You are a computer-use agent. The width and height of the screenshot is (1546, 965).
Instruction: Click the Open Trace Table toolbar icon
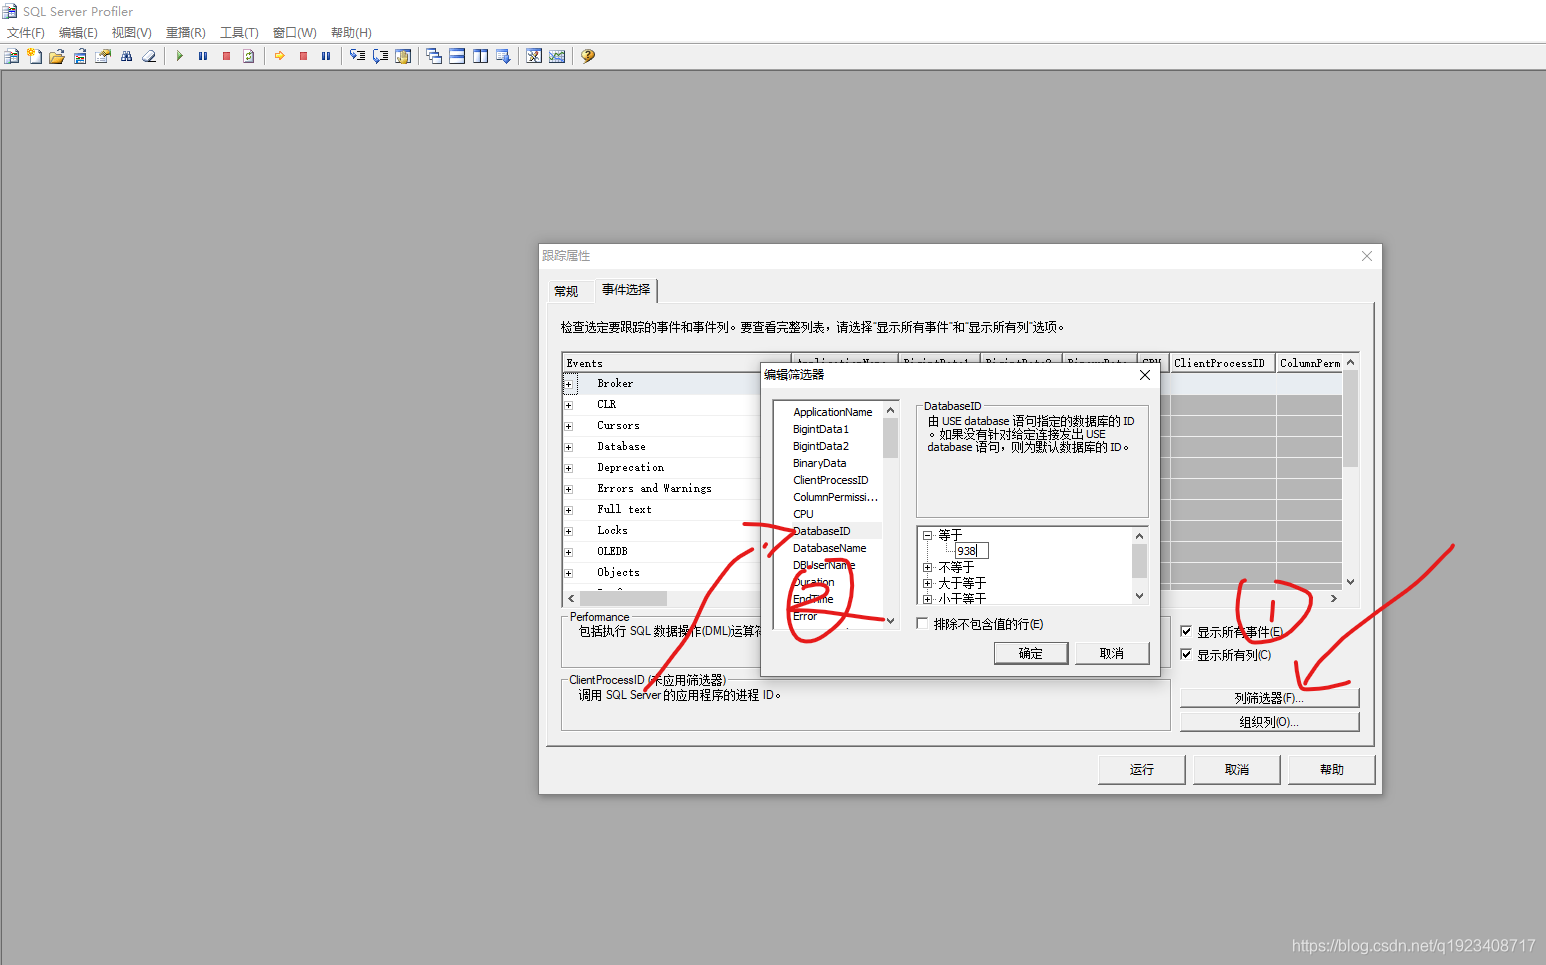80,56
